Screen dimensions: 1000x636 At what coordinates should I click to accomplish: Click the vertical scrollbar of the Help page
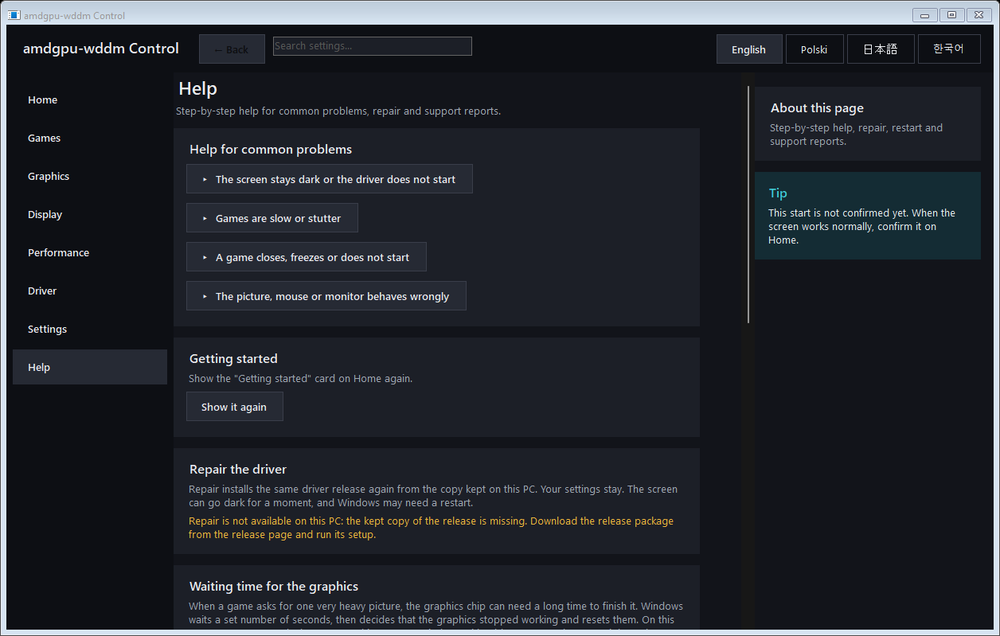(x=748, y=204)
